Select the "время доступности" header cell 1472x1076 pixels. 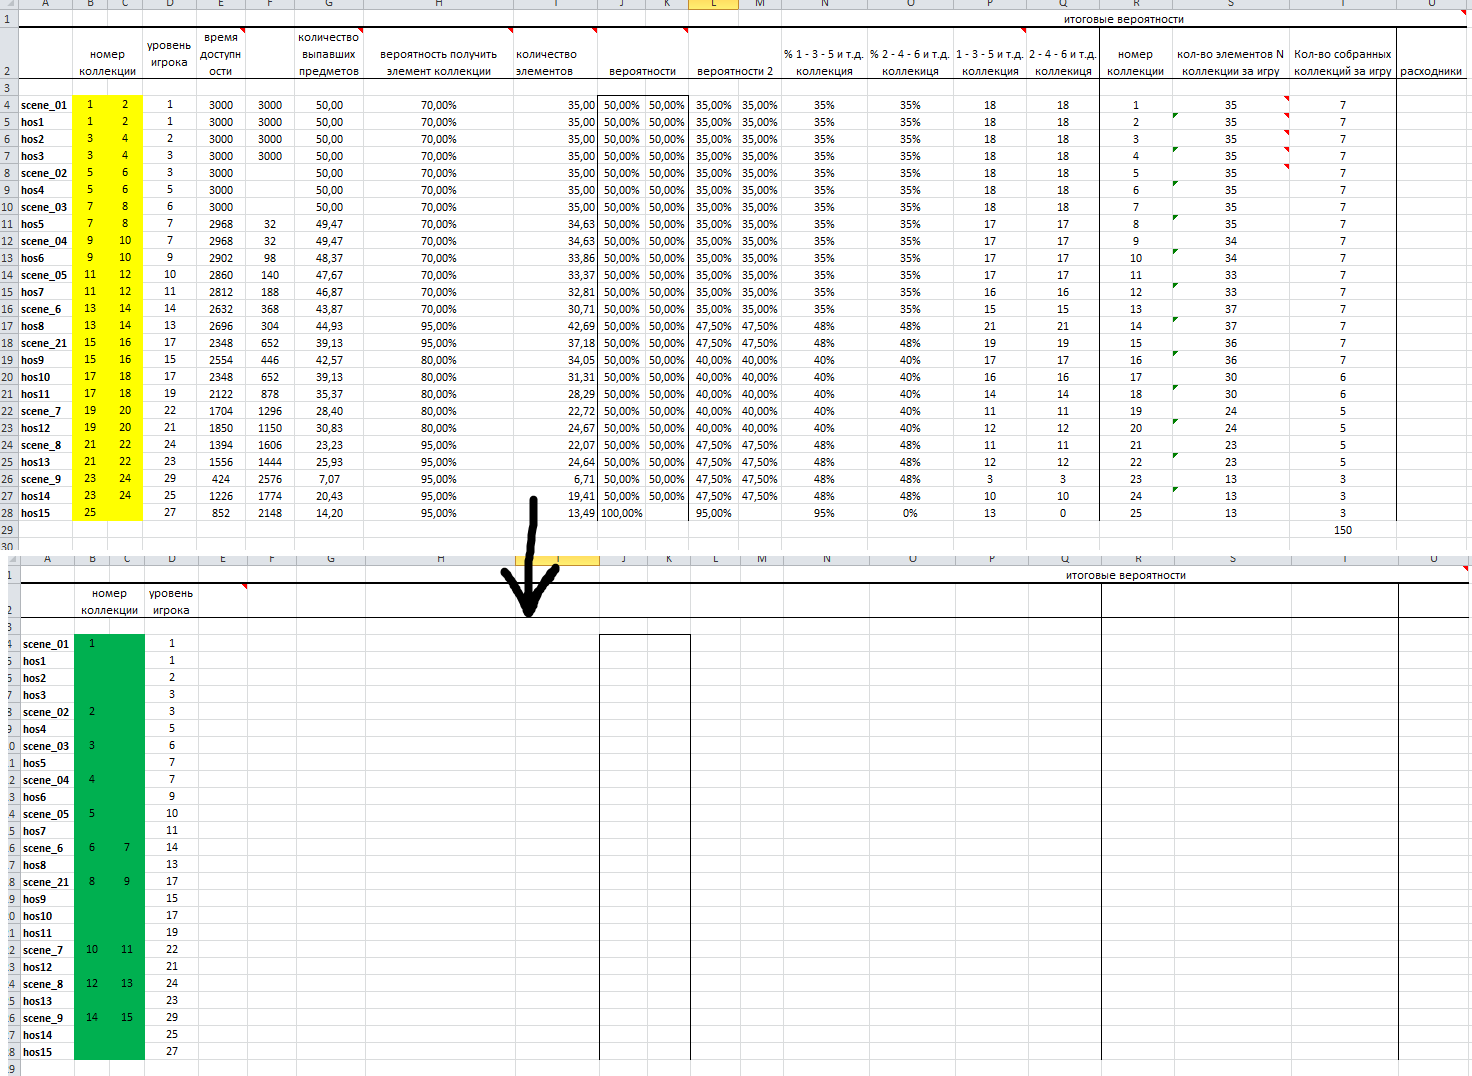tap(220, 54)
